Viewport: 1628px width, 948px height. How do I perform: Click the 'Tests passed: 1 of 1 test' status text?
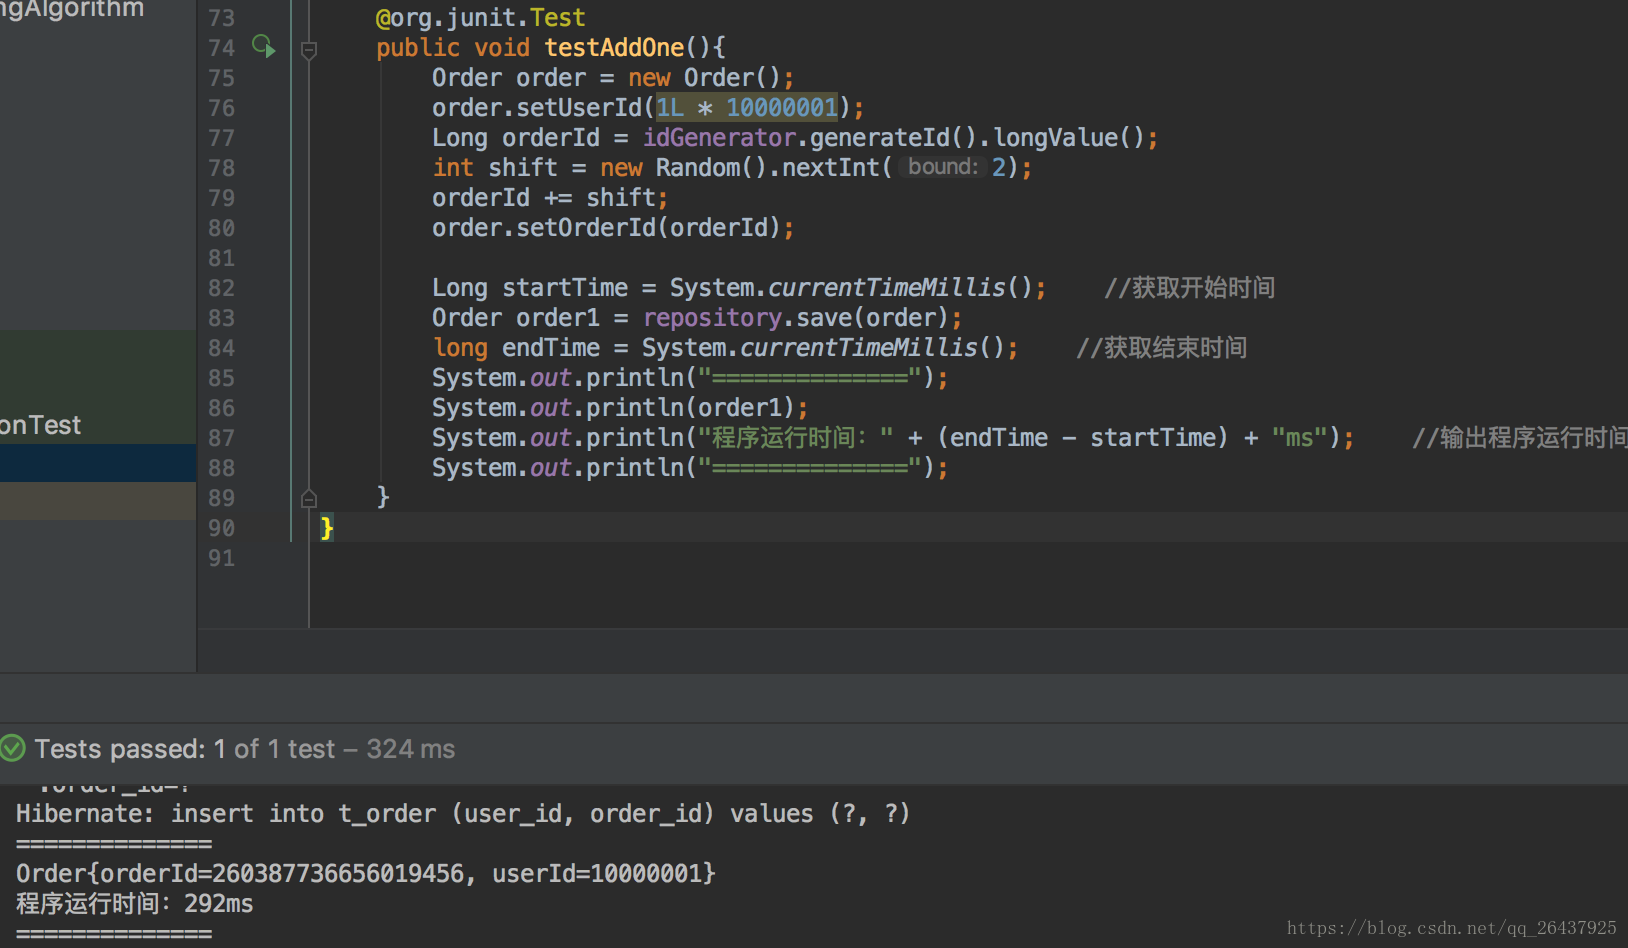point(185,749)
